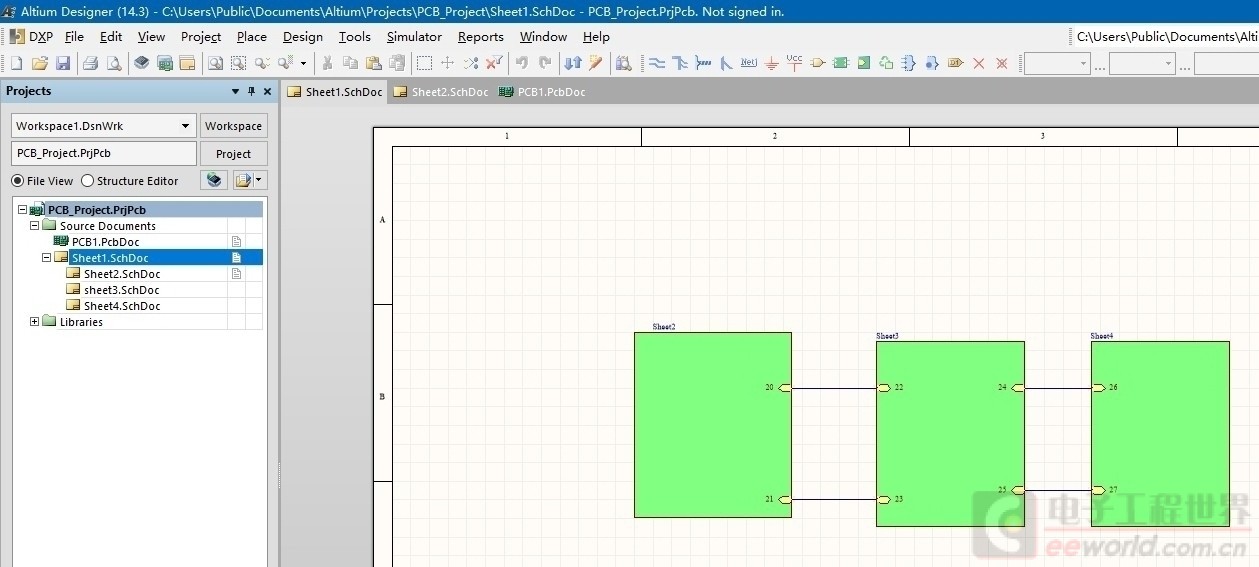Image resolution: width=1259 pixels, height=567 pixels.
Task: Click the Open folder toolbar icon
Action: pos(40,63)
